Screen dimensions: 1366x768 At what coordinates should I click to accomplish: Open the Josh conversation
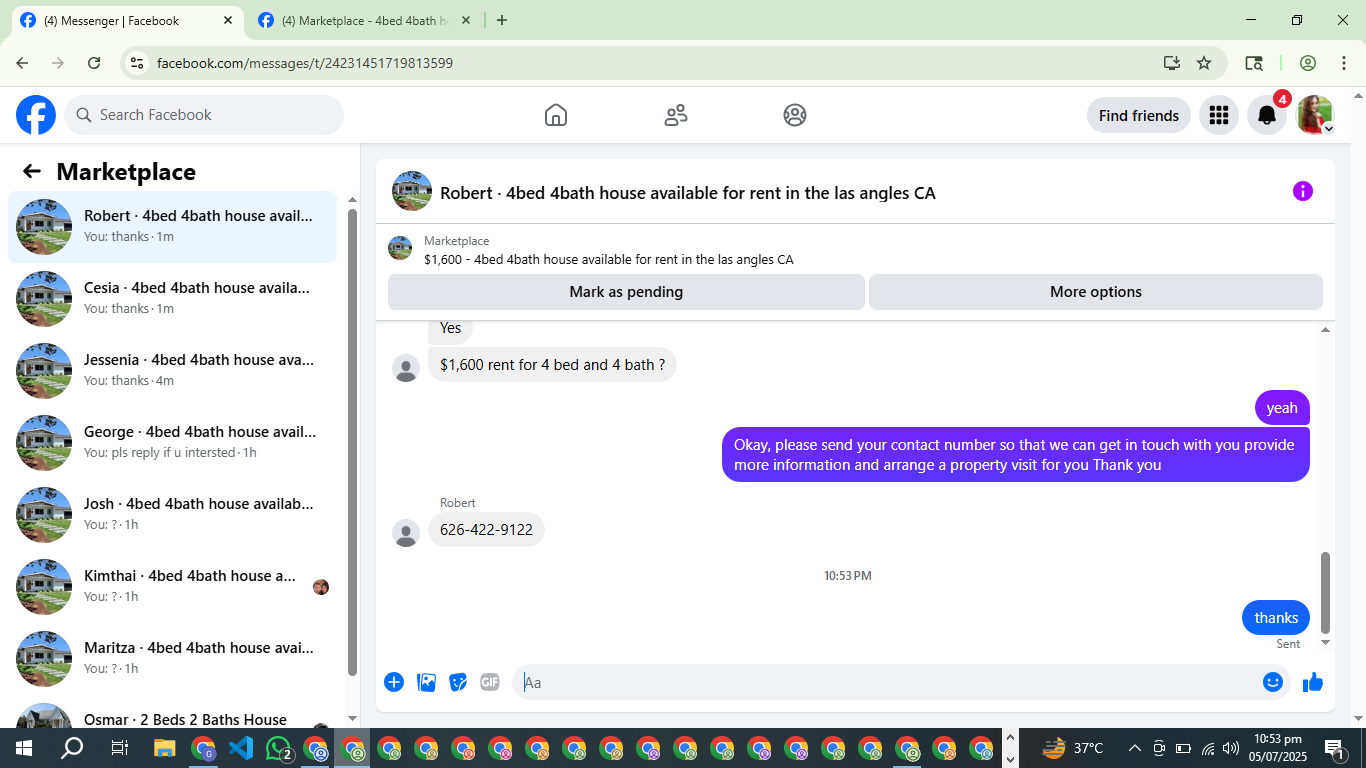(172, 515)
